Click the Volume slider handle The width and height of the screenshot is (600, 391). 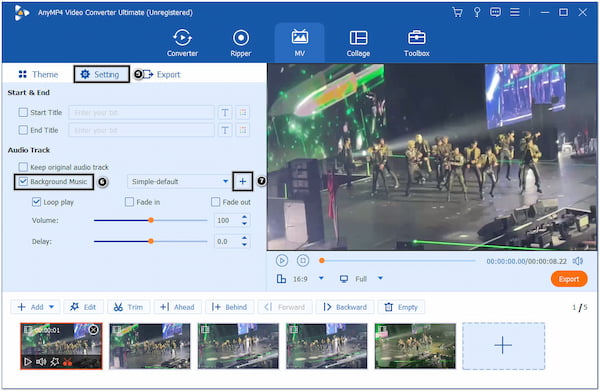click(x=151, y=220)
